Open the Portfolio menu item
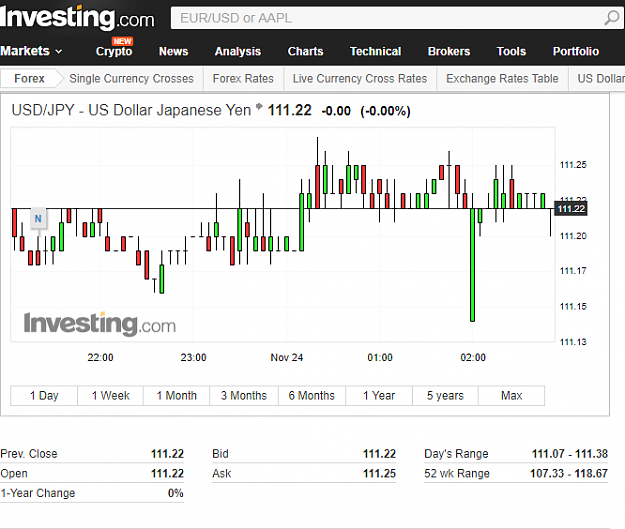This screenshot has width=625, height=529. click(576, 51)
